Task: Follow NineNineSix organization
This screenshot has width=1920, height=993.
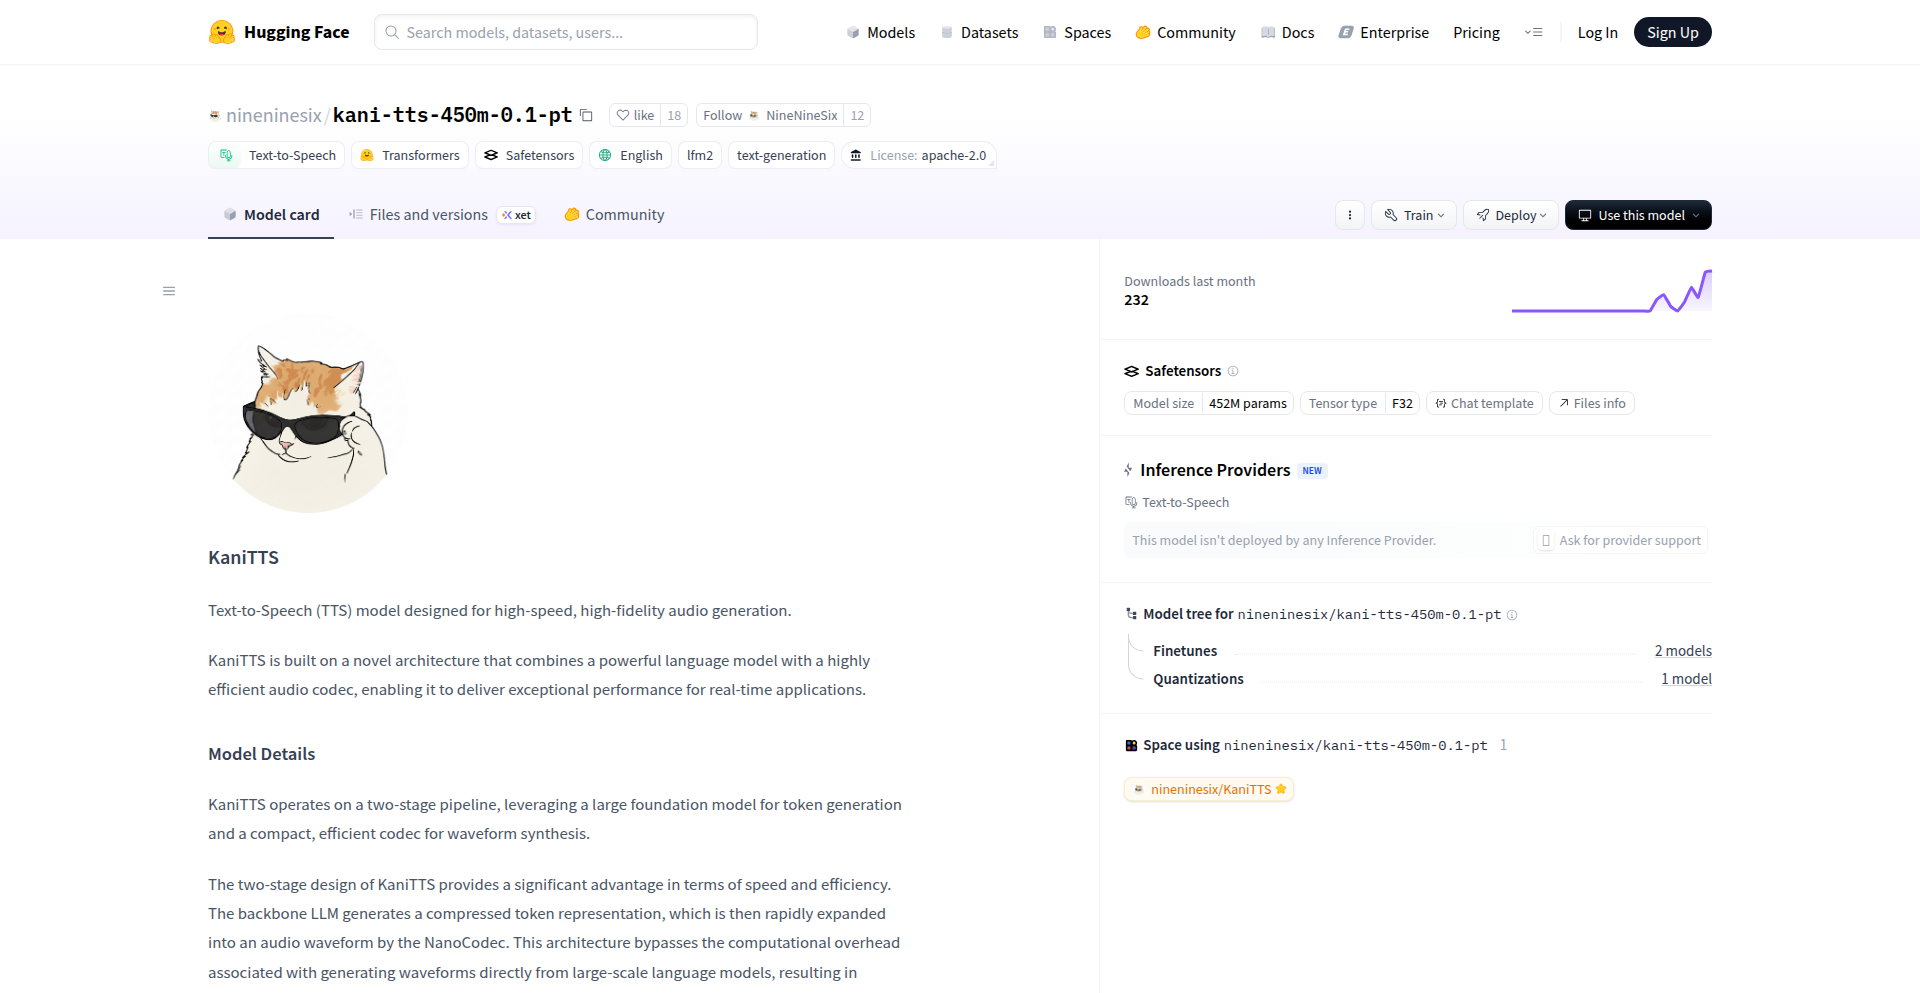Action: tap(770, 115)
